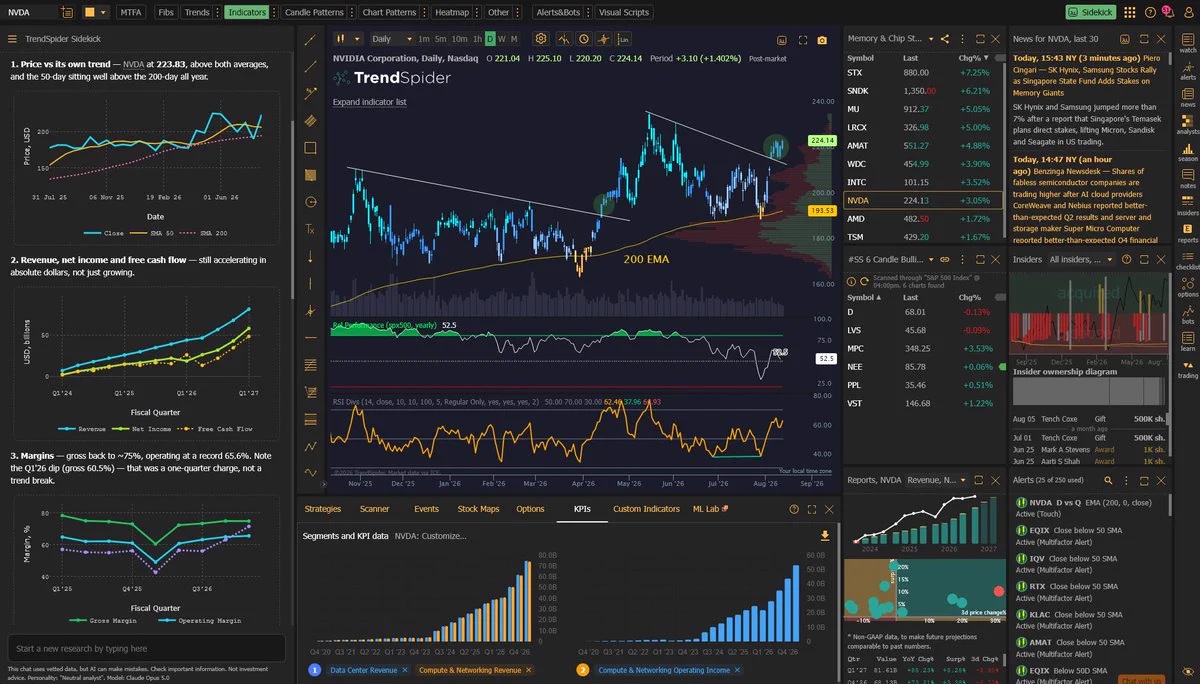Open the notes sidebar icon
This screenshot has width=1200, height=684.
tap(1187, 177)
